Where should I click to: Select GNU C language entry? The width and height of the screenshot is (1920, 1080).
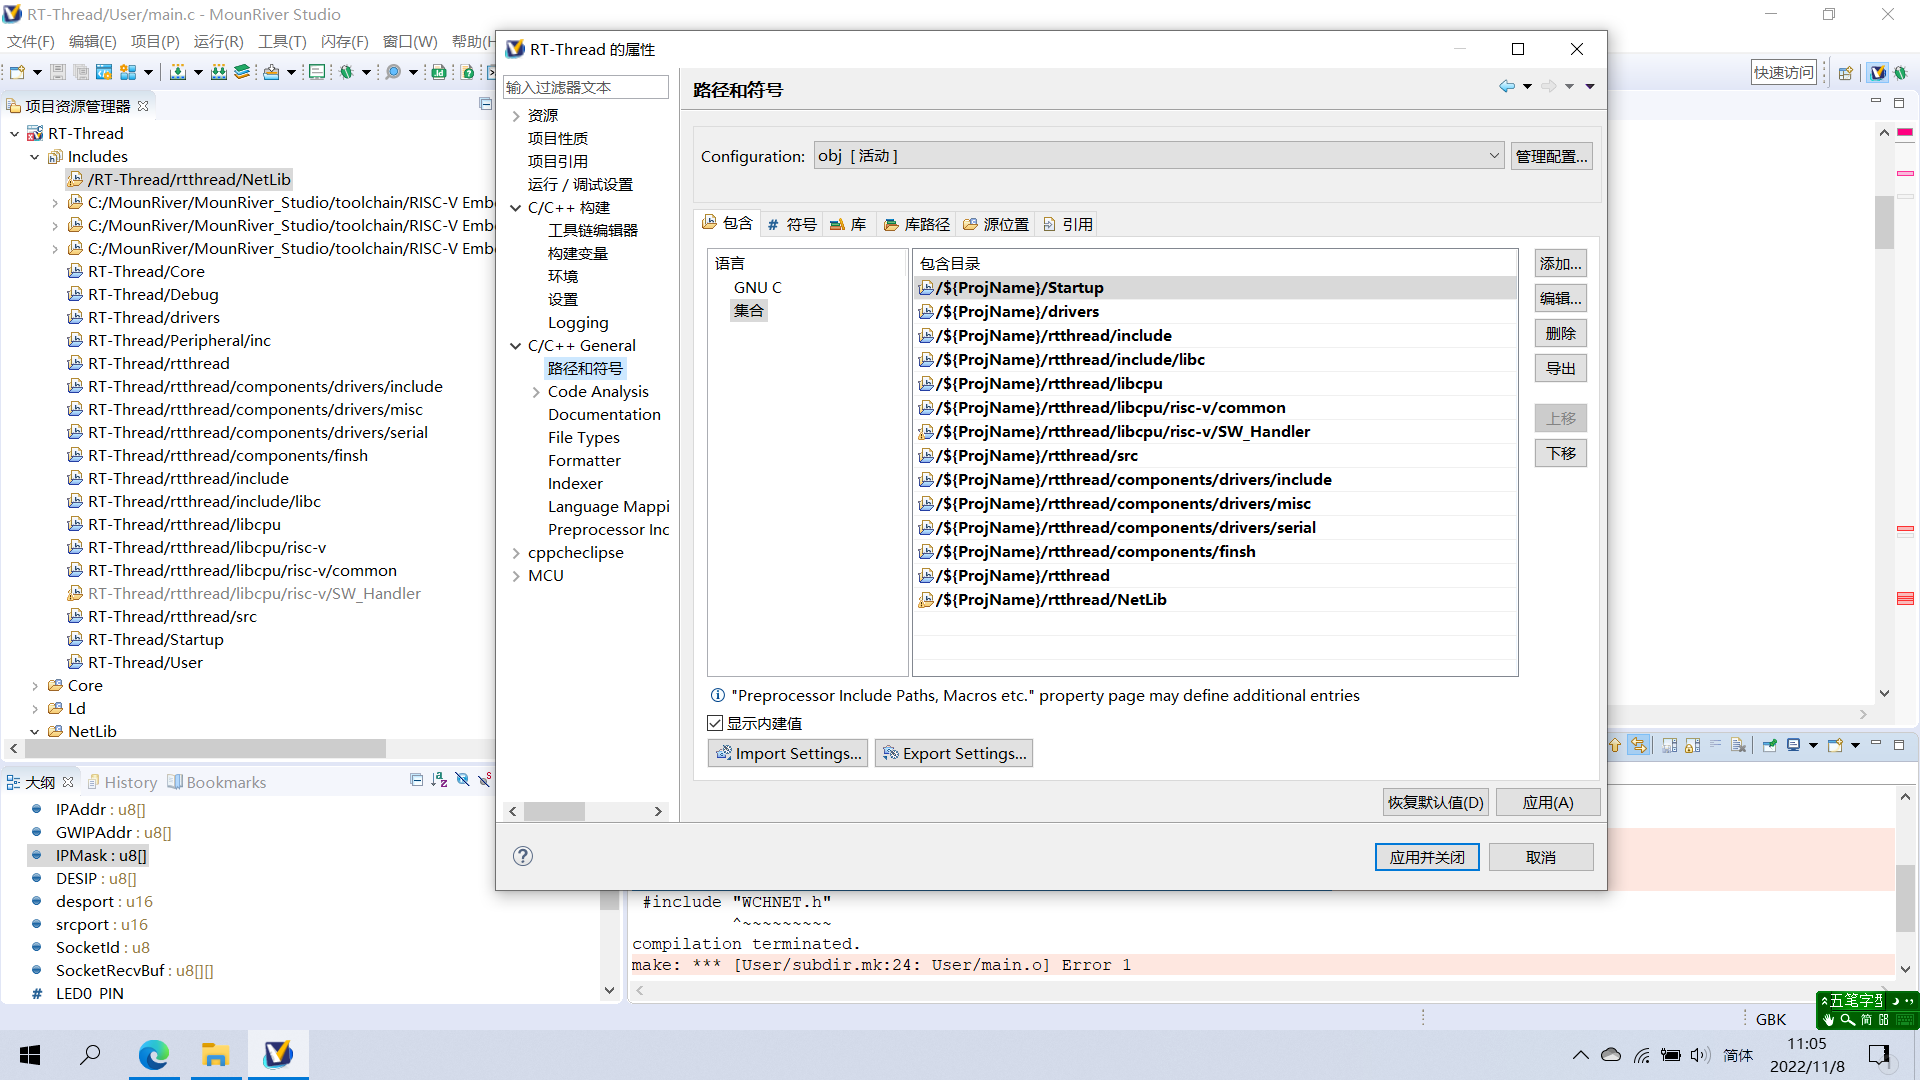(x=757, y=287)
